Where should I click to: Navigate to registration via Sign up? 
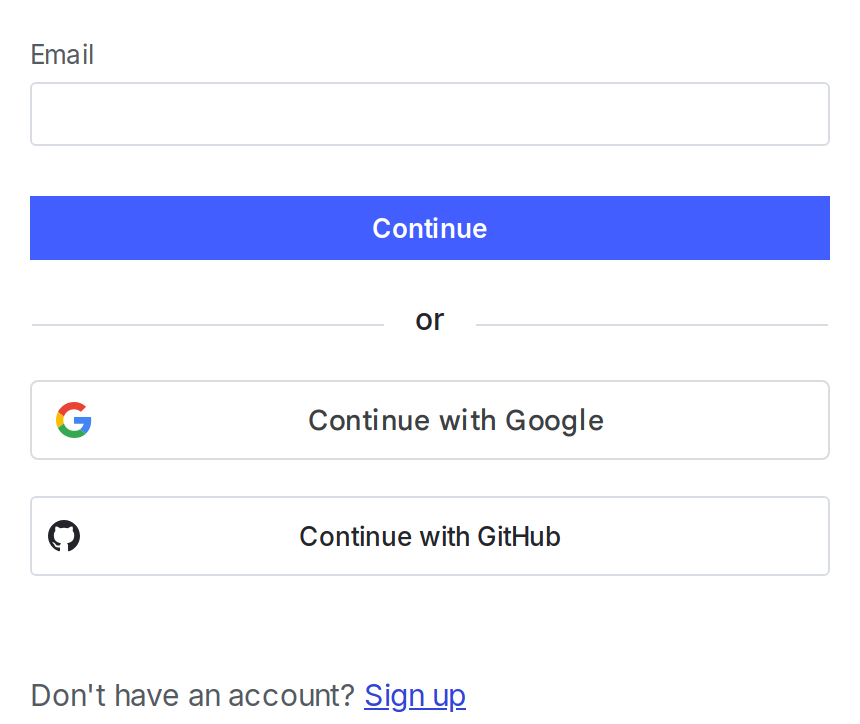(x=415, y=695)
